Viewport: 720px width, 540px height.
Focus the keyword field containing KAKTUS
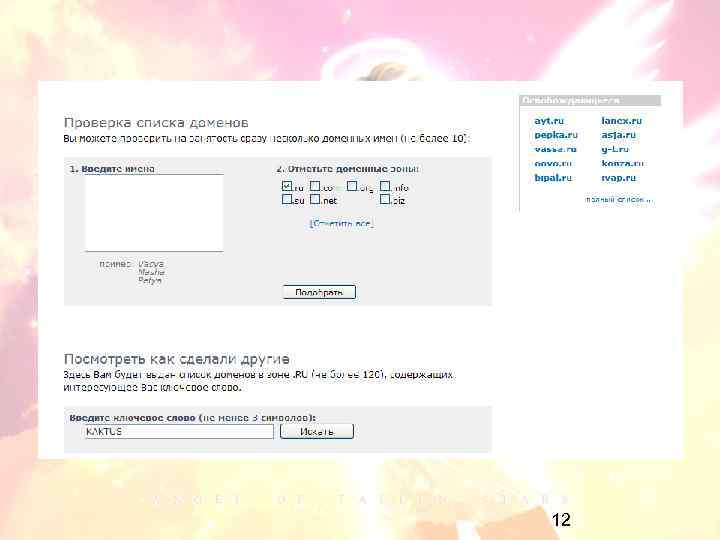(179, 432)
